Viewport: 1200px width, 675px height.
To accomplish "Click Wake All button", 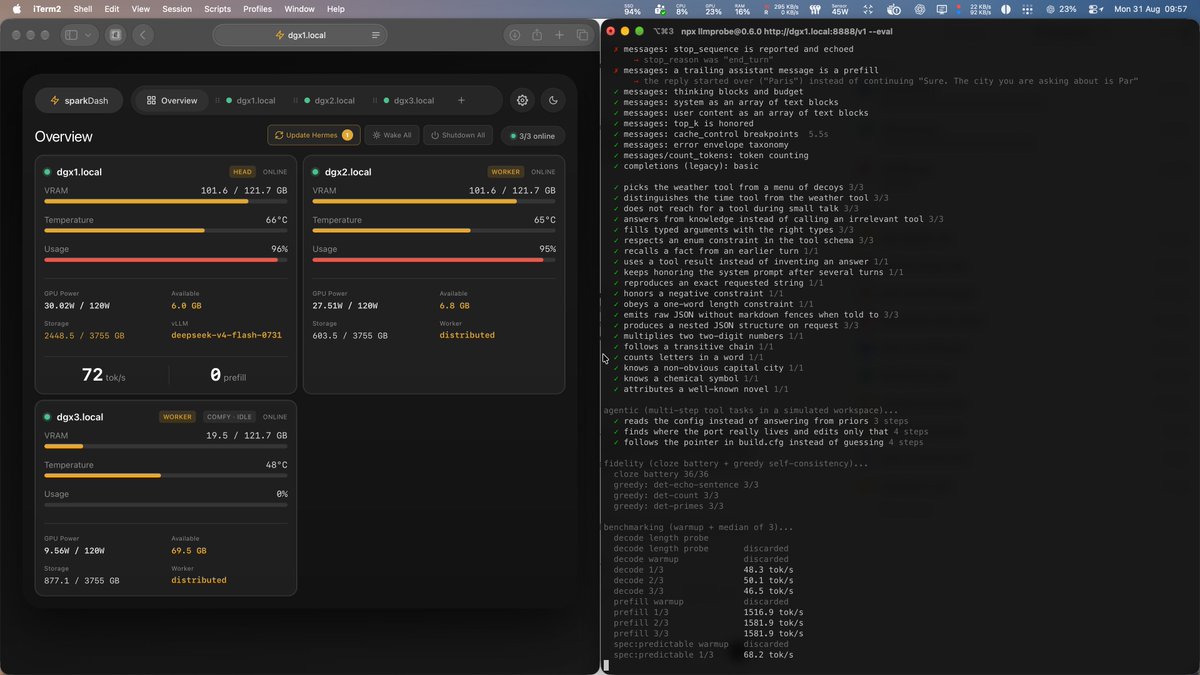I will pyautogui.click(x=391, y=135).
